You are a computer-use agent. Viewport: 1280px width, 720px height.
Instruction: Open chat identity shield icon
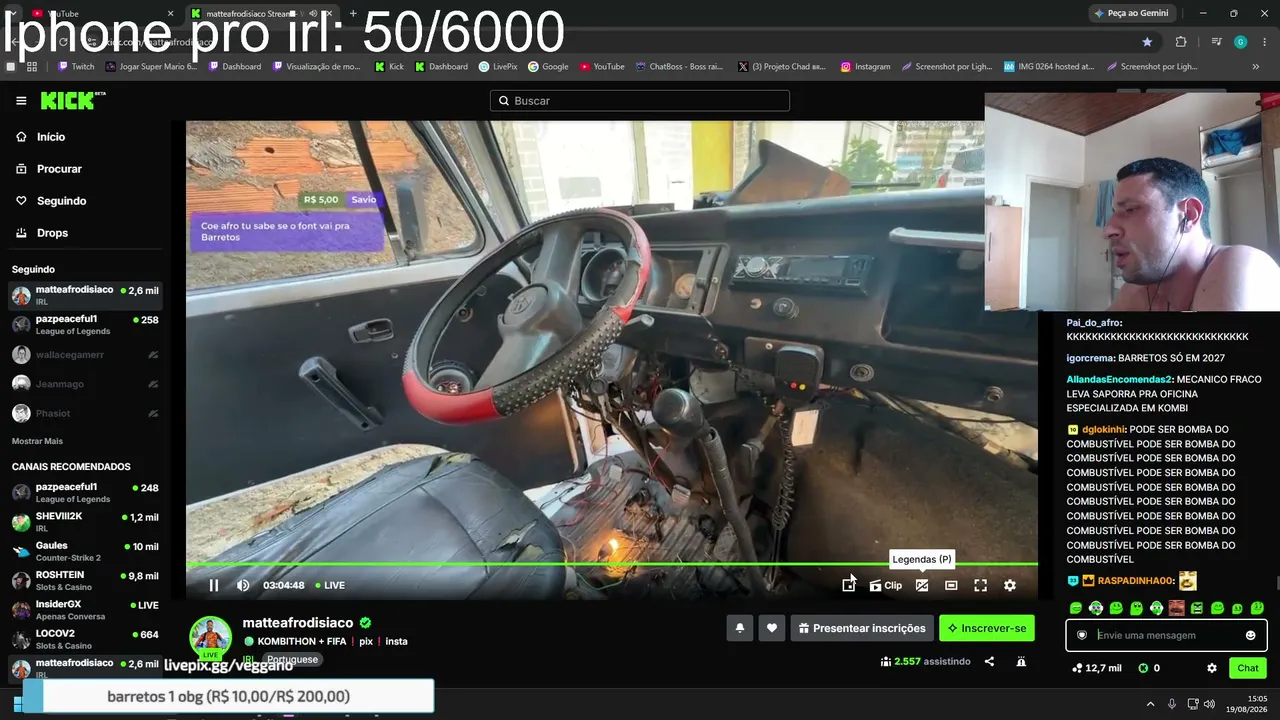(1082, 635)
